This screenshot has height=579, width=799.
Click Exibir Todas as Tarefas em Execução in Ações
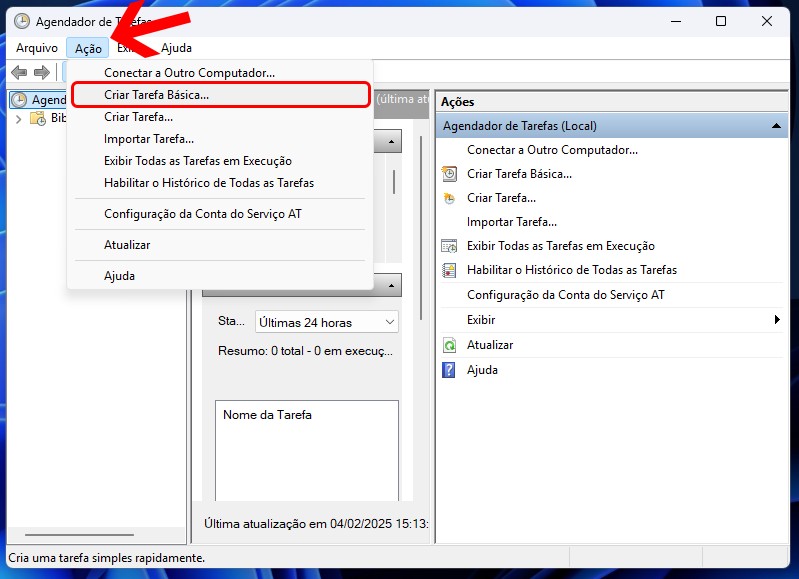[x=561, y=246]
